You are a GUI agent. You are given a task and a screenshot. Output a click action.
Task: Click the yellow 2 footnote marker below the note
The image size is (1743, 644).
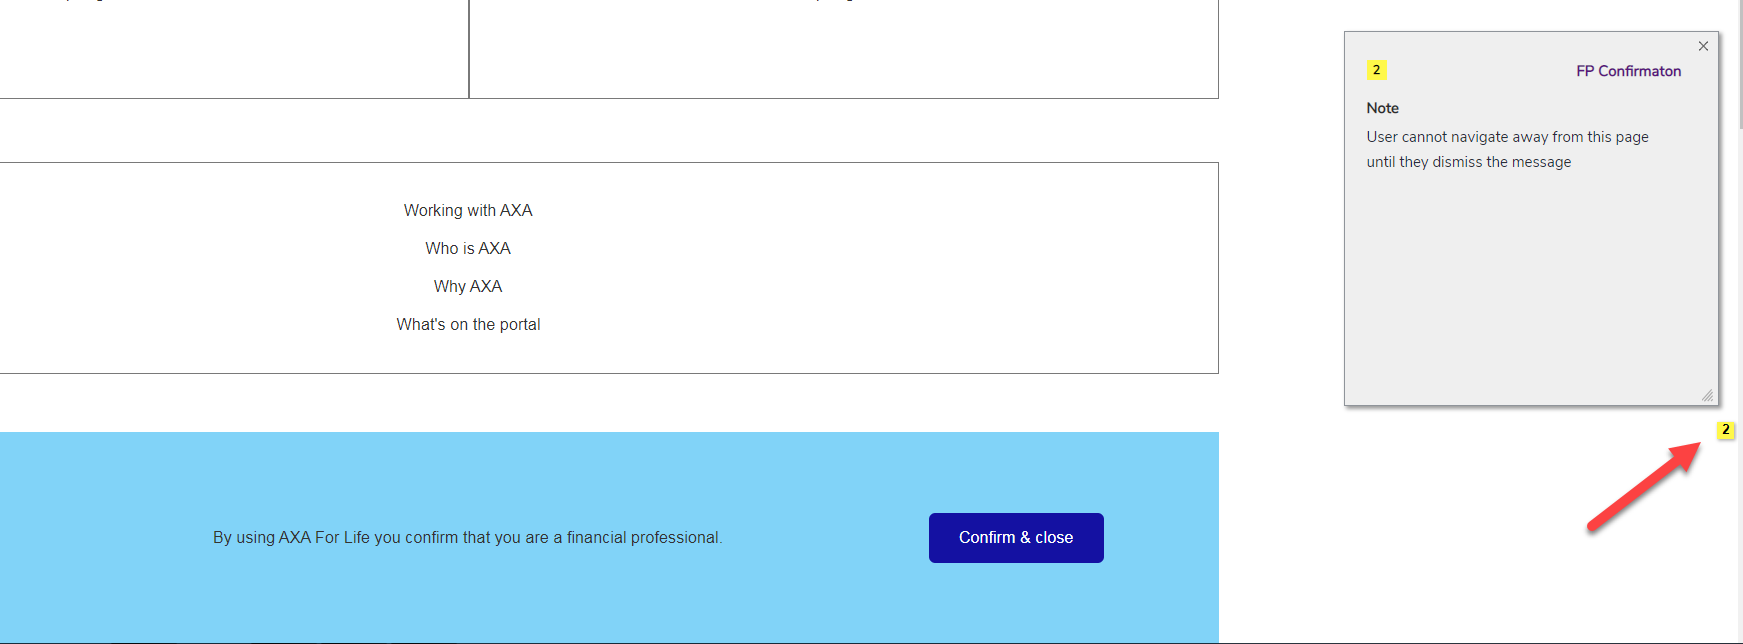(x=1725, y=430)
